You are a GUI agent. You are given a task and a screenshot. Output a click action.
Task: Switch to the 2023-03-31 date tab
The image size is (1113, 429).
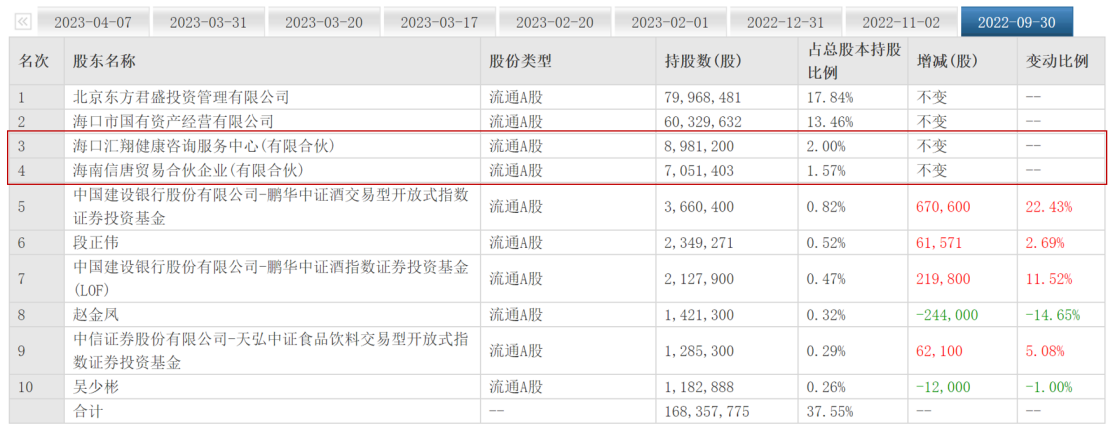[x=208, y=22]
